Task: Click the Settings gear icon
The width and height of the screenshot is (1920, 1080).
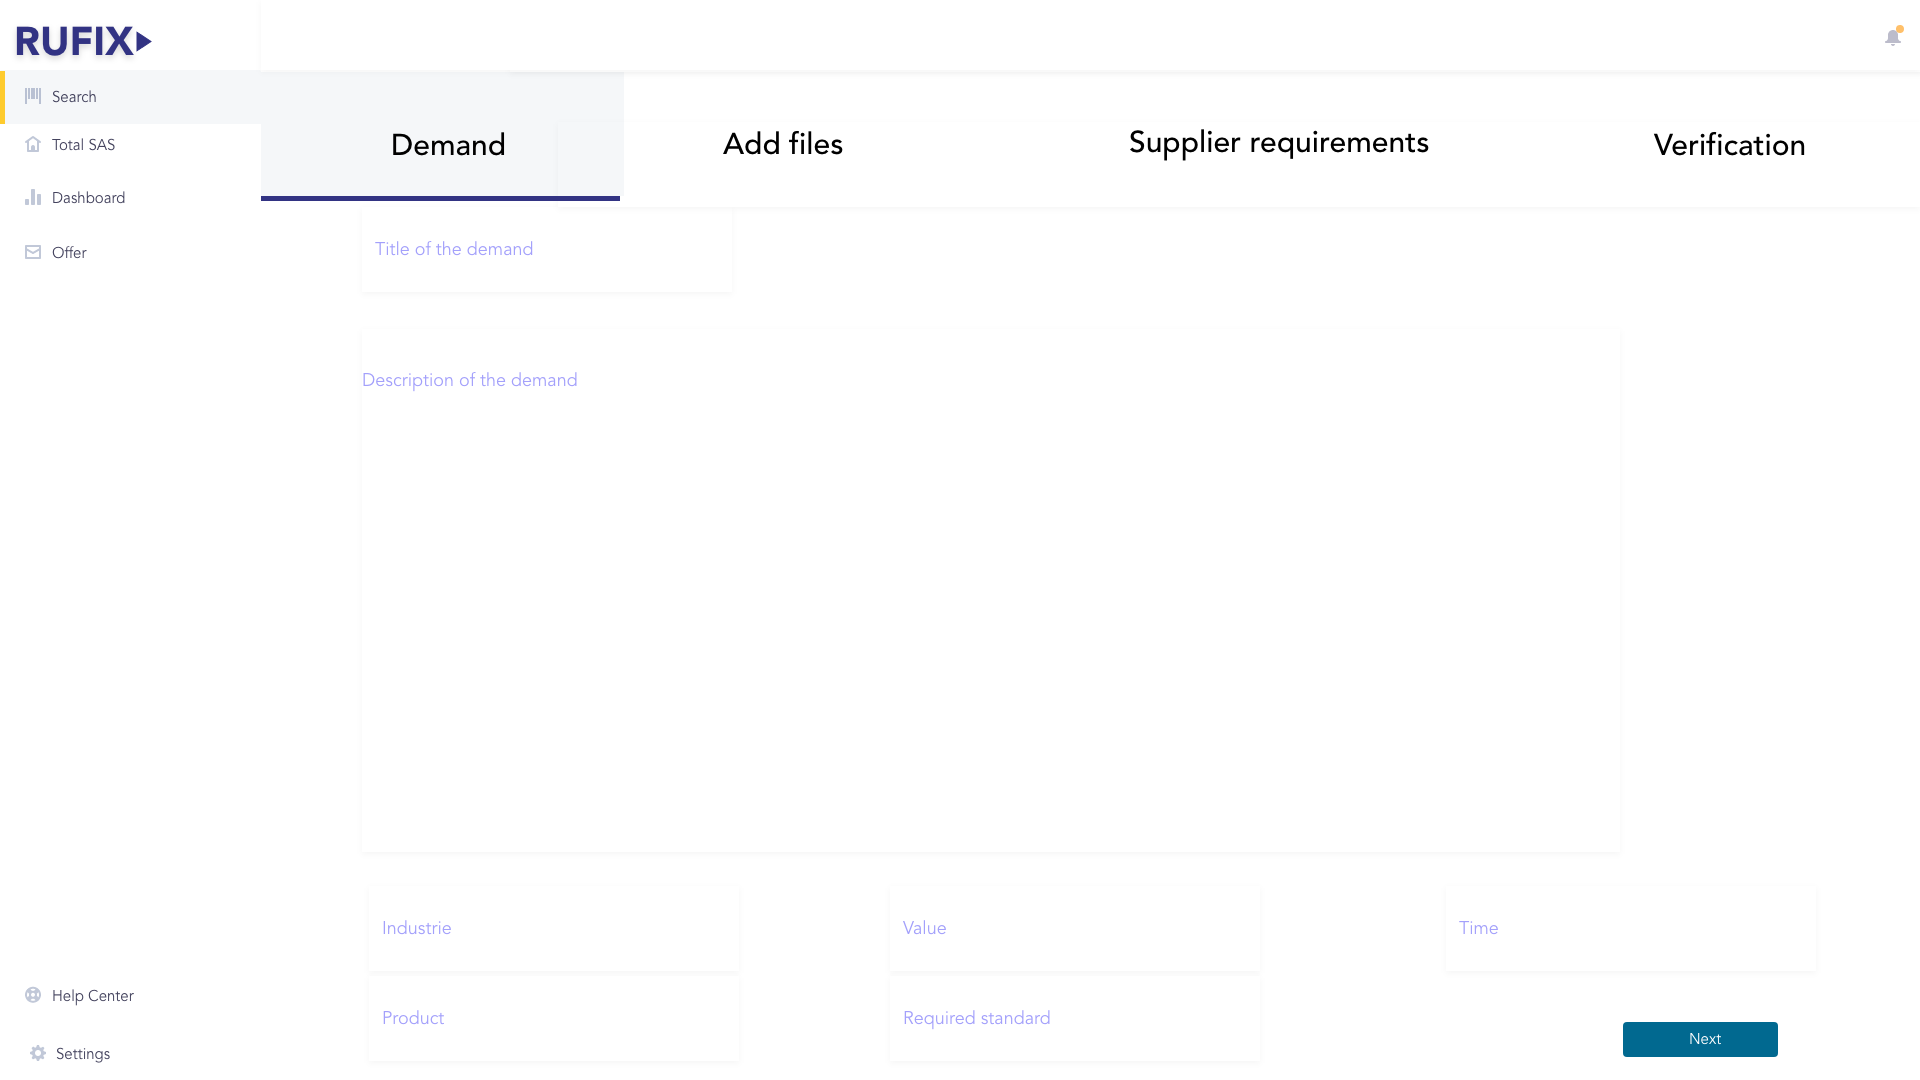Action: tap(38, 1053)
